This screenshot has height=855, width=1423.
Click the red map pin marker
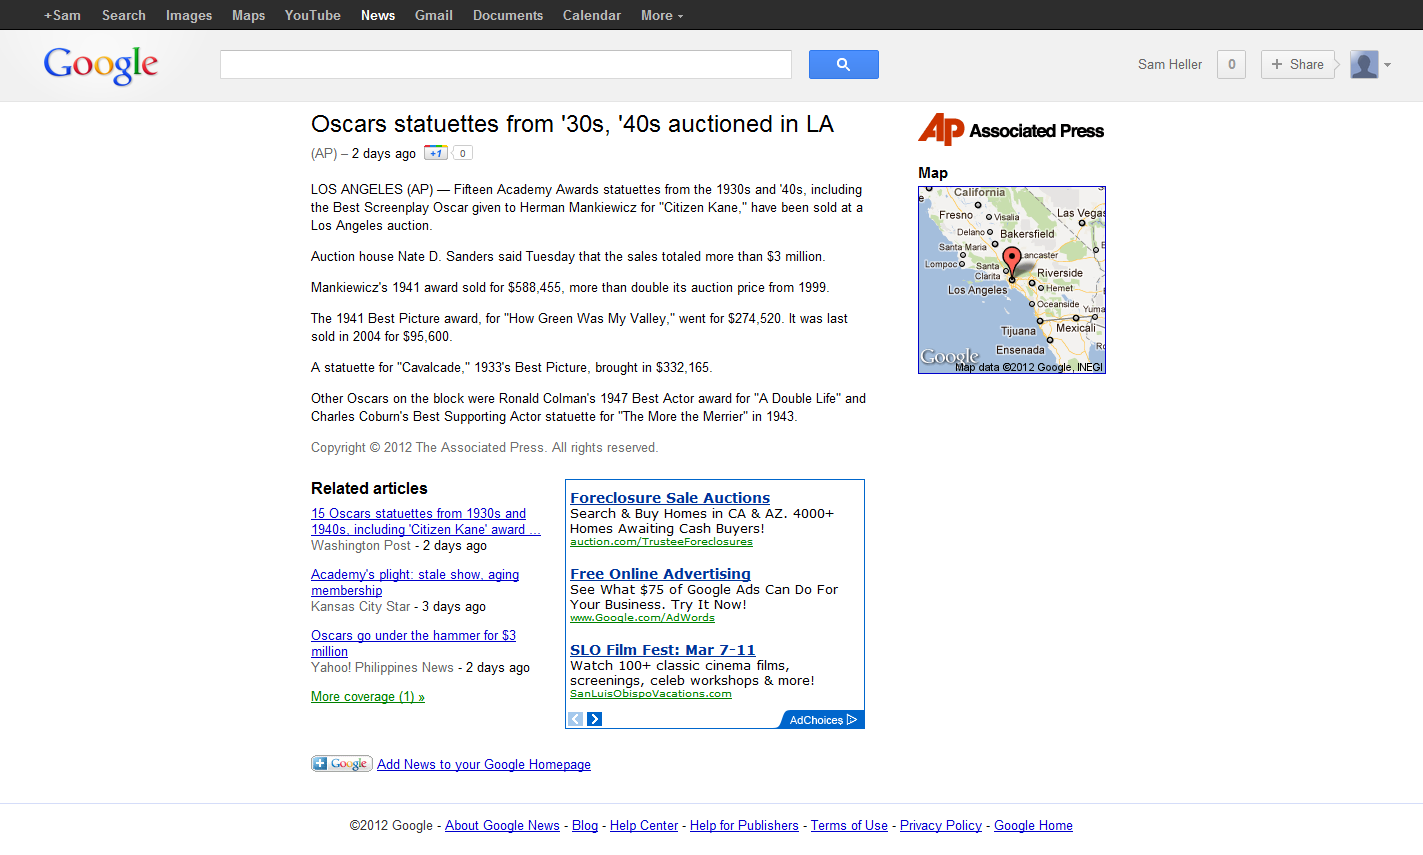(x=1012, y=262)
